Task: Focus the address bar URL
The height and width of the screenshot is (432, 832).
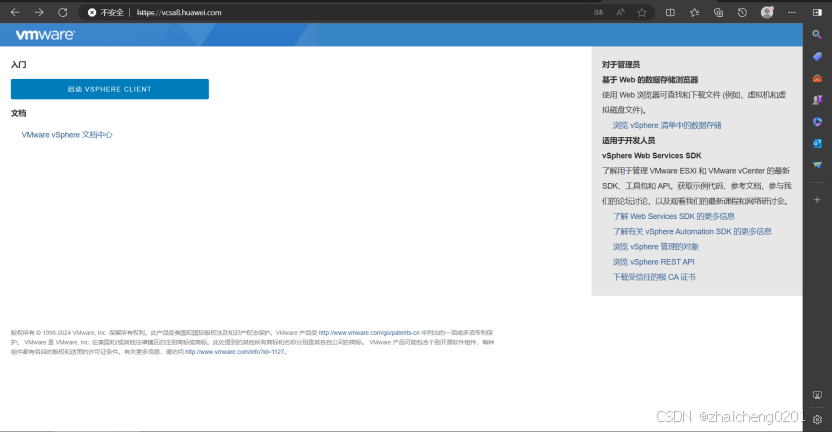Action: [179, 12]
